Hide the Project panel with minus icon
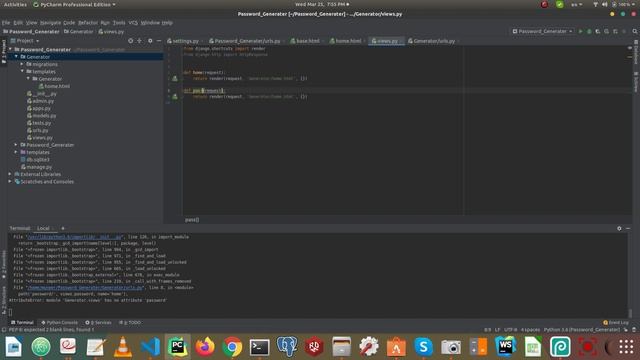This screenshot has width=640, height=360. pos(159,41)
